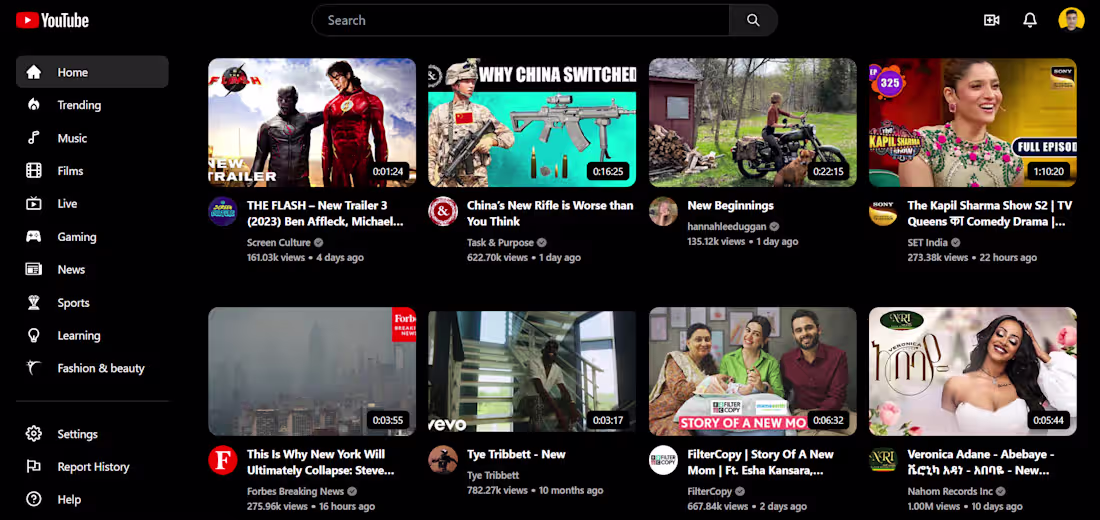Open the notifications bell

pos(1030,20)
